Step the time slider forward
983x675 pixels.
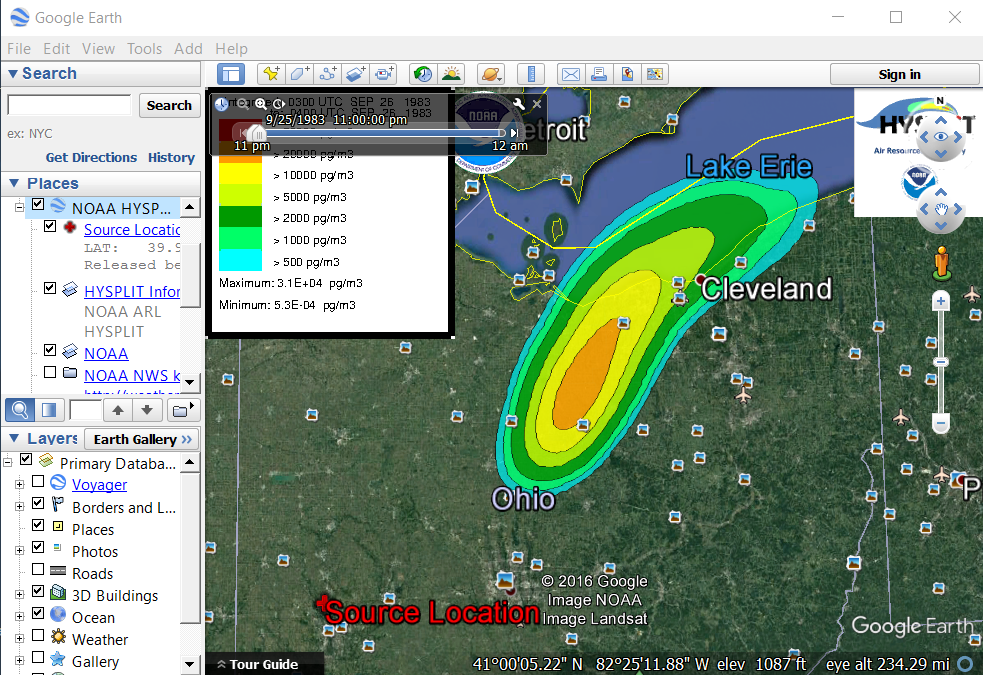coord(514,133)
